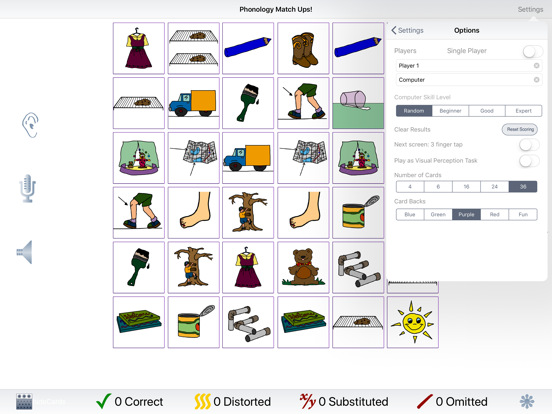Tap the Phonology Match Ups! title
The width and height of the screenshot is (552, 414).
276,10
